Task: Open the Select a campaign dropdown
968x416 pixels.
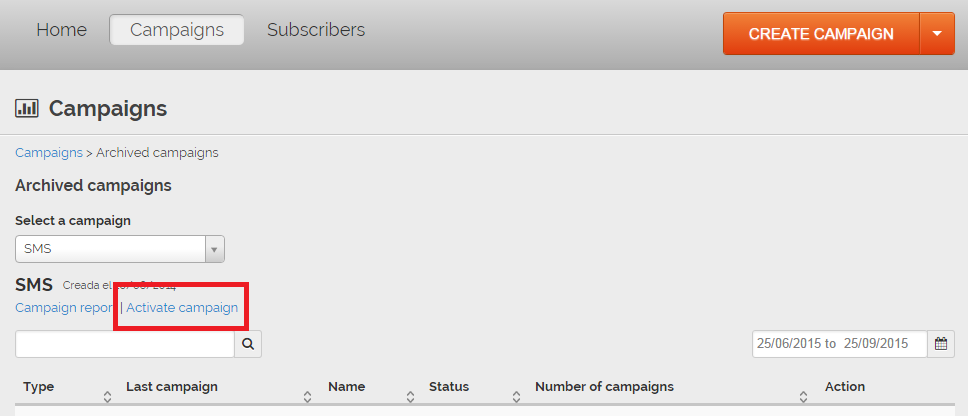Action: [120, 249]
